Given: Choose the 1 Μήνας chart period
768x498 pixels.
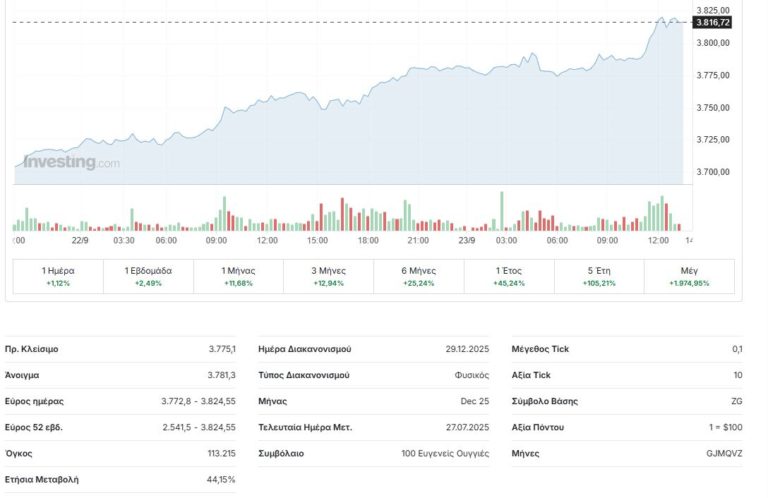Looking at the screenshot, I should coord(238,276).
